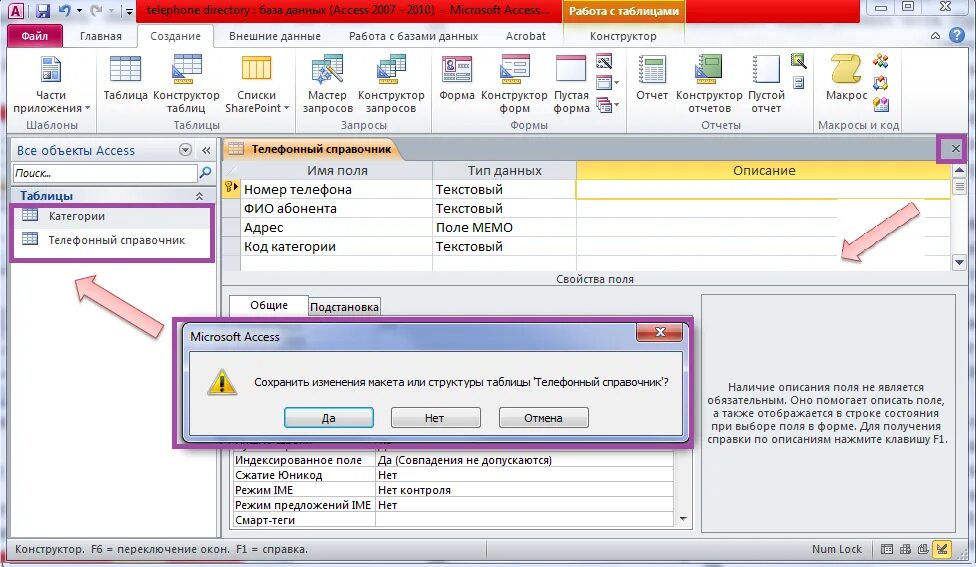Click the Redo arrow icon
Viewport: 976px width, 567px height.
click(96, 11)
